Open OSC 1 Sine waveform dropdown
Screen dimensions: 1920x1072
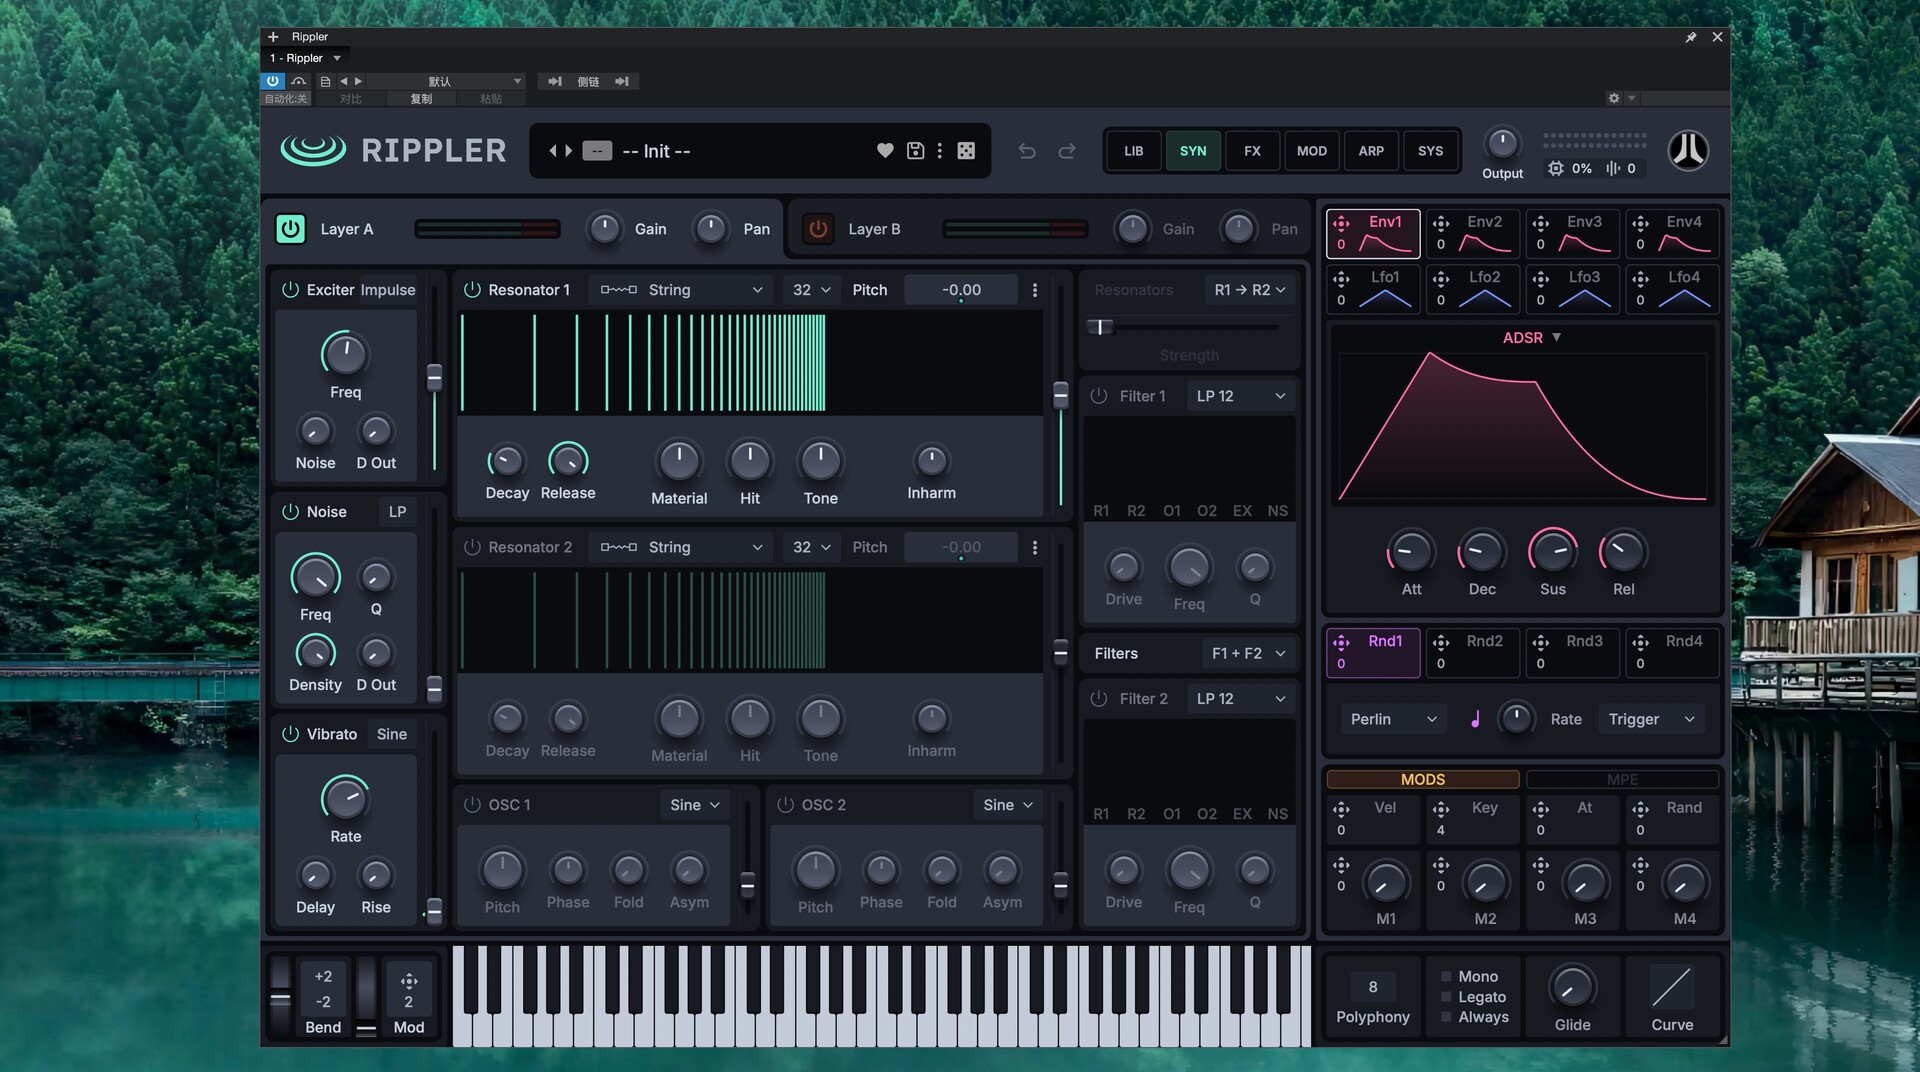[x=695, y=805]
